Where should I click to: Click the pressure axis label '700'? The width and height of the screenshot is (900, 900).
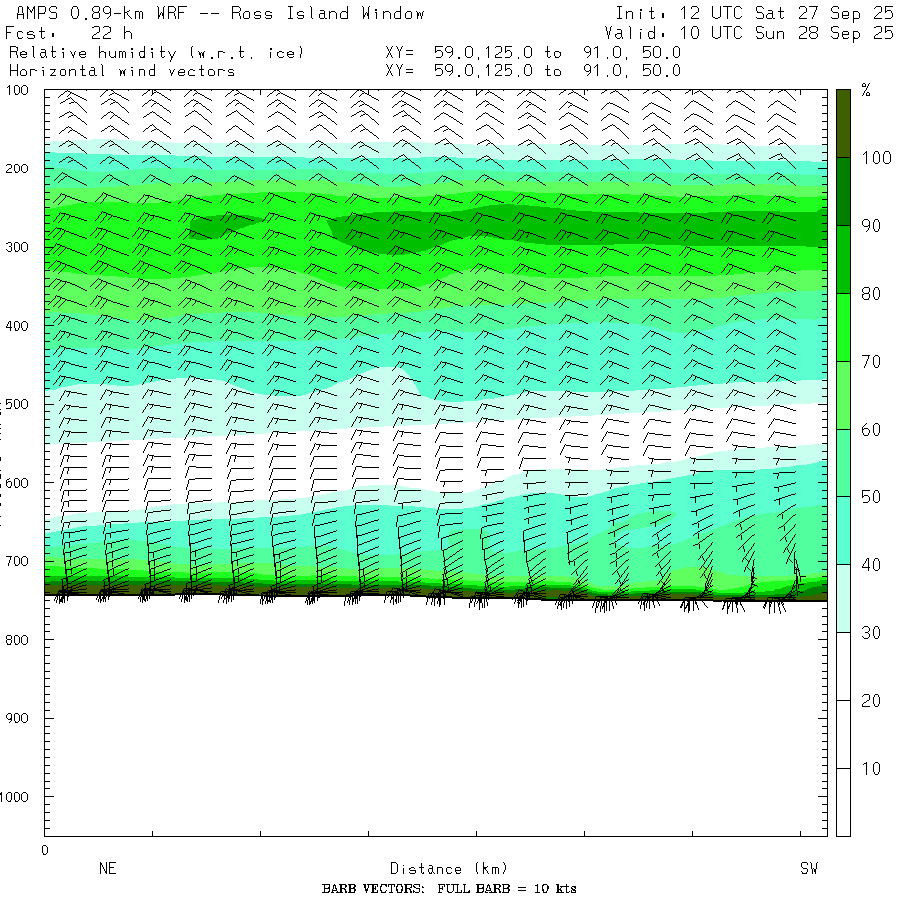(17, 561)
